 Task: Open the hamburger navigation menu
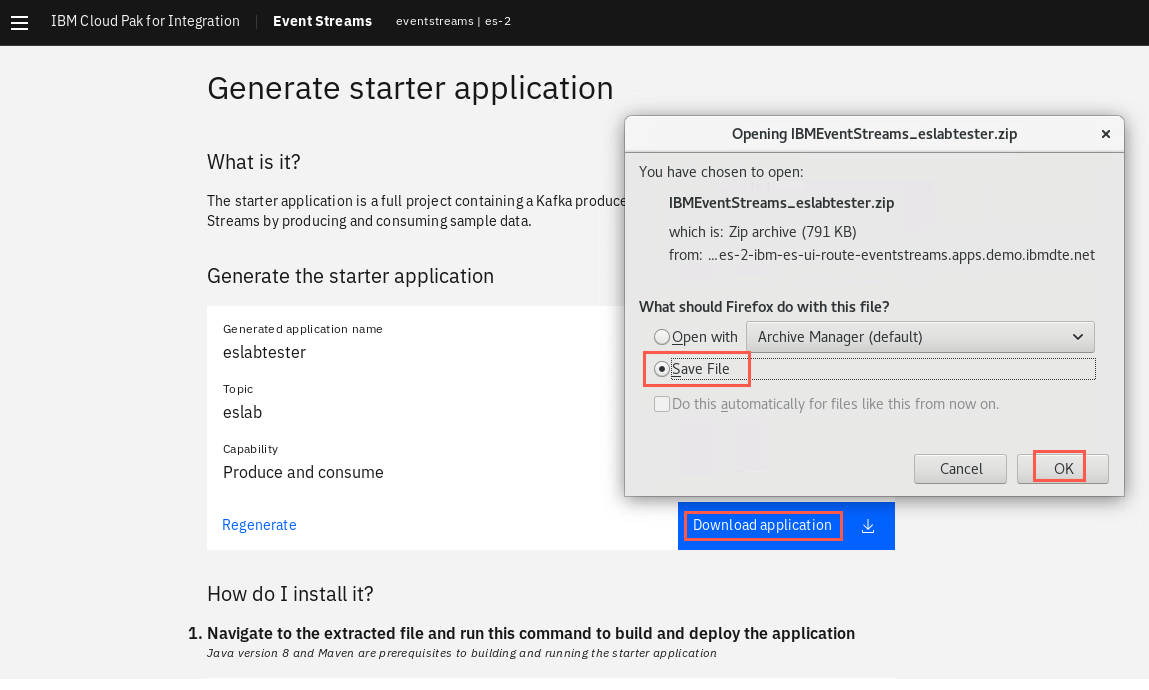(x=20, y=23)
